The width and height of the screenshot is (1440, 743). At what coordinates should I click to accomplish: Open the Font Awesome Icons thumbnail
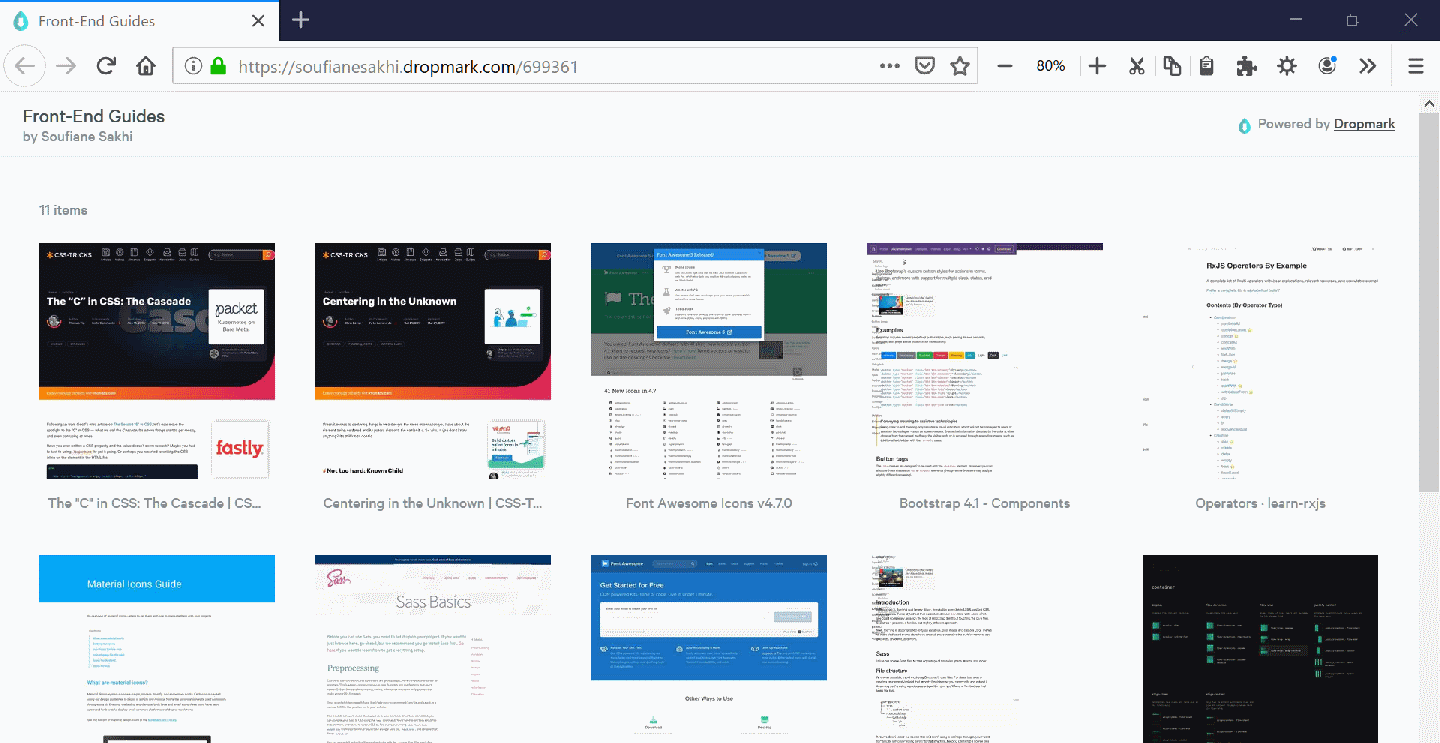coord(709,361)
